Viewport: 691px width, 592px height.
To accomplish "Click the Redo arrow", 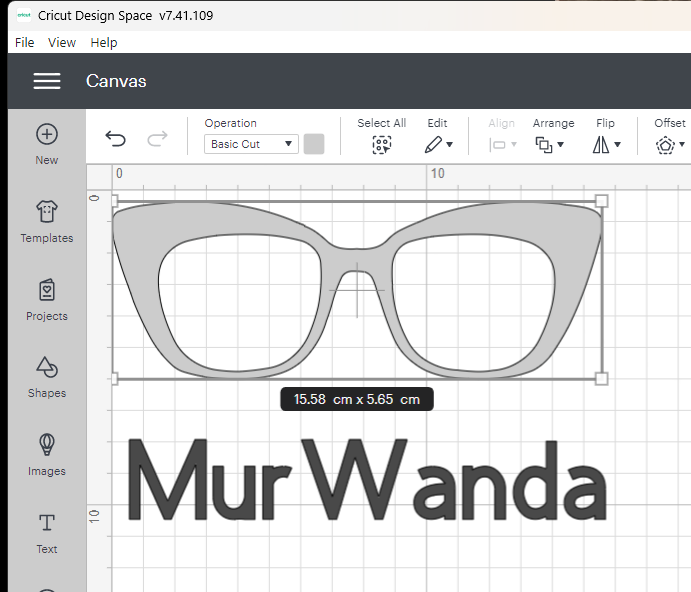I will (x=157, y=139).
